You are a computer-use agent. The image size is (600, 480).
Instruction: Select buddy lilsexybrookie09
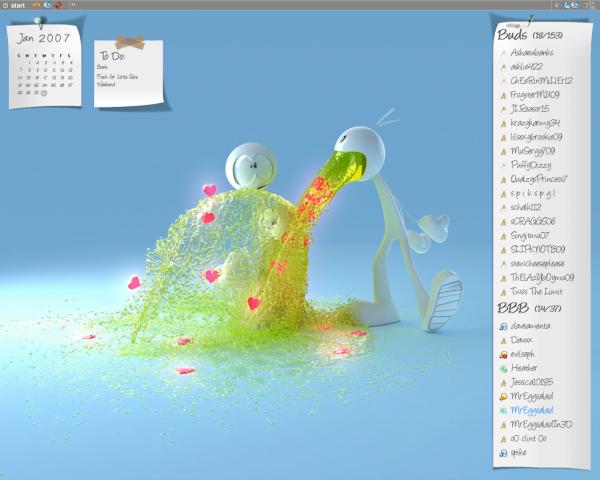536,137
